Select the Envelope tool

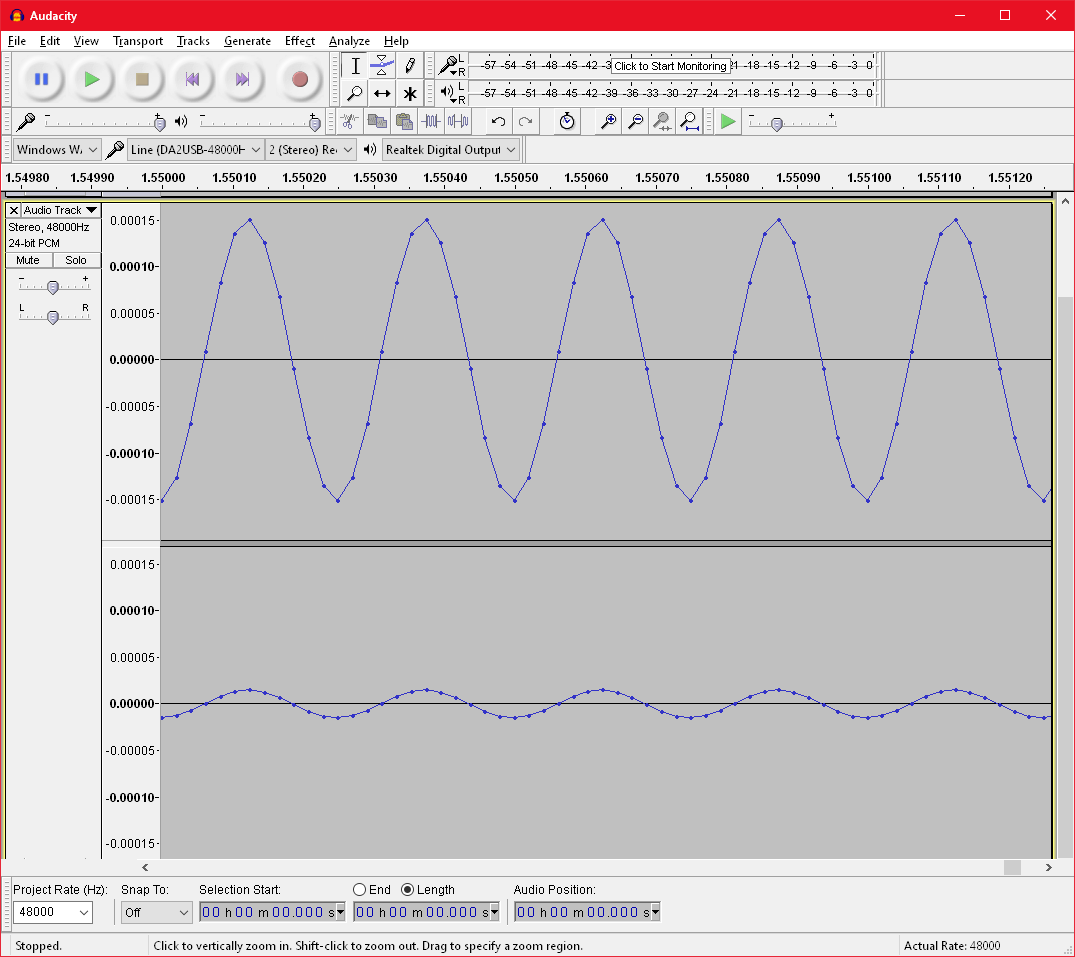pos(381,66)
